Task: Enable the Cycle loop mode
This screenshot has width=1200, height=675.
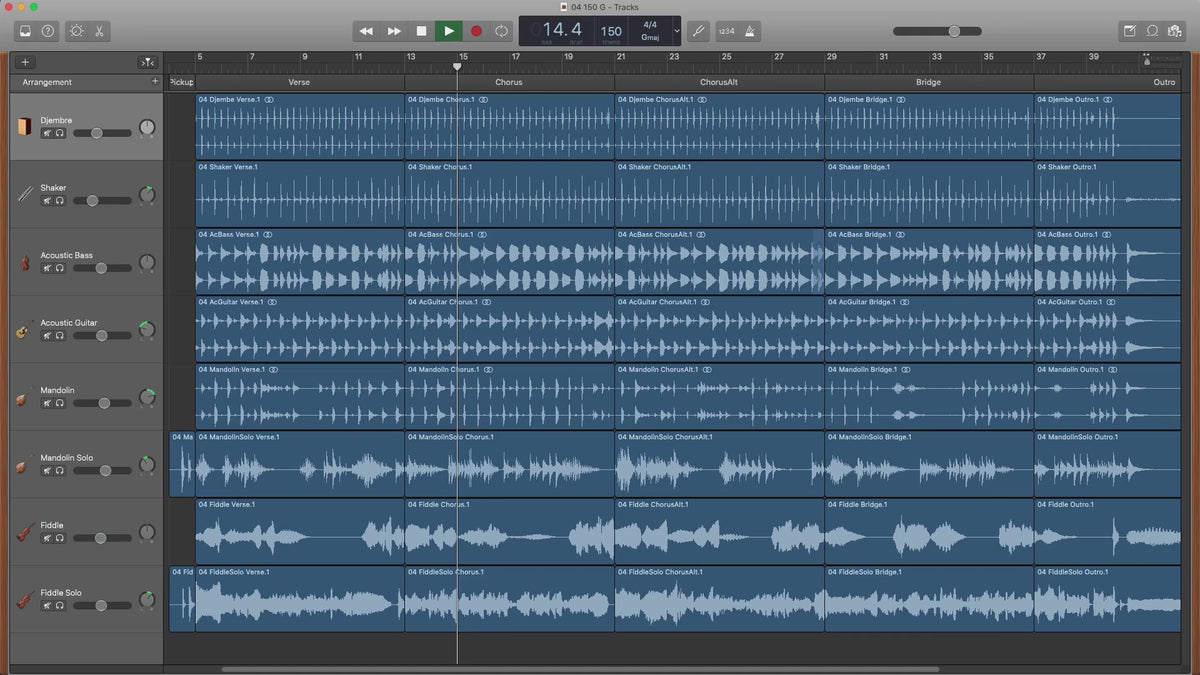Action: click(x=501, y=31)
